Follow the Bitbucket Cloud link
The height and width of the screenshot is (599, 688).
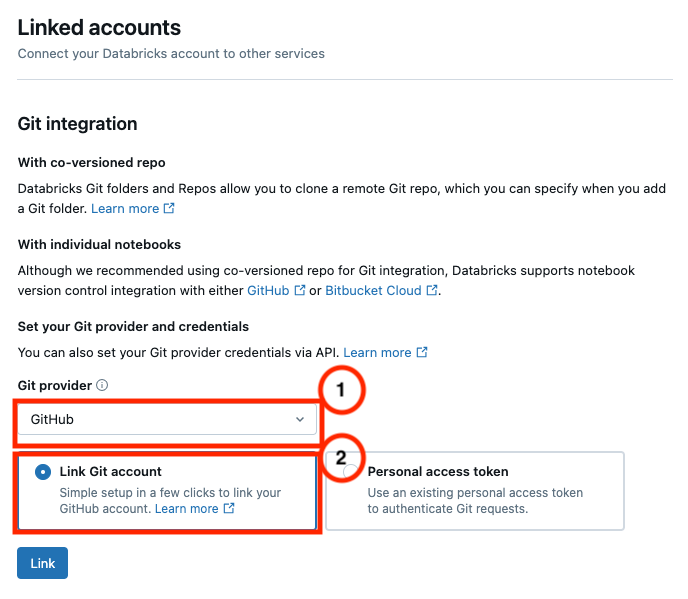point(373,291)
